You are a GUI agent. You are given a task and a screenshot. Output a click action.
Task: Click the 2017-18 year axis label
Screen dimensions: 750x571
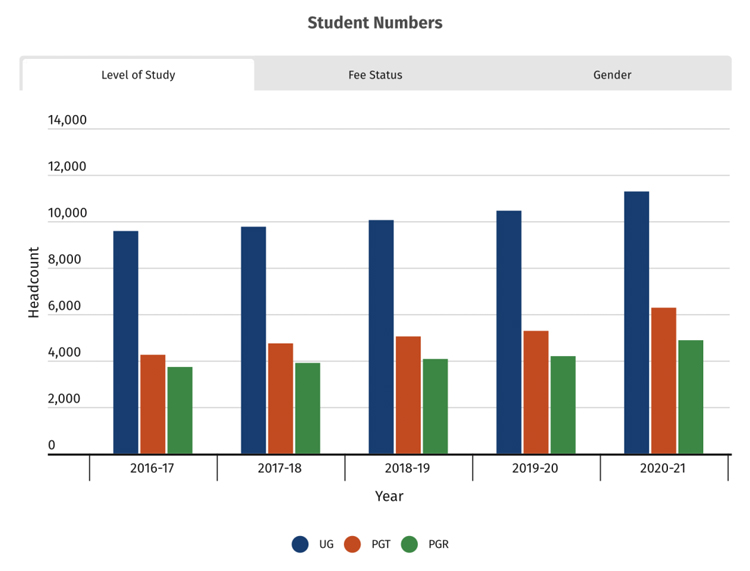[280, 468]
